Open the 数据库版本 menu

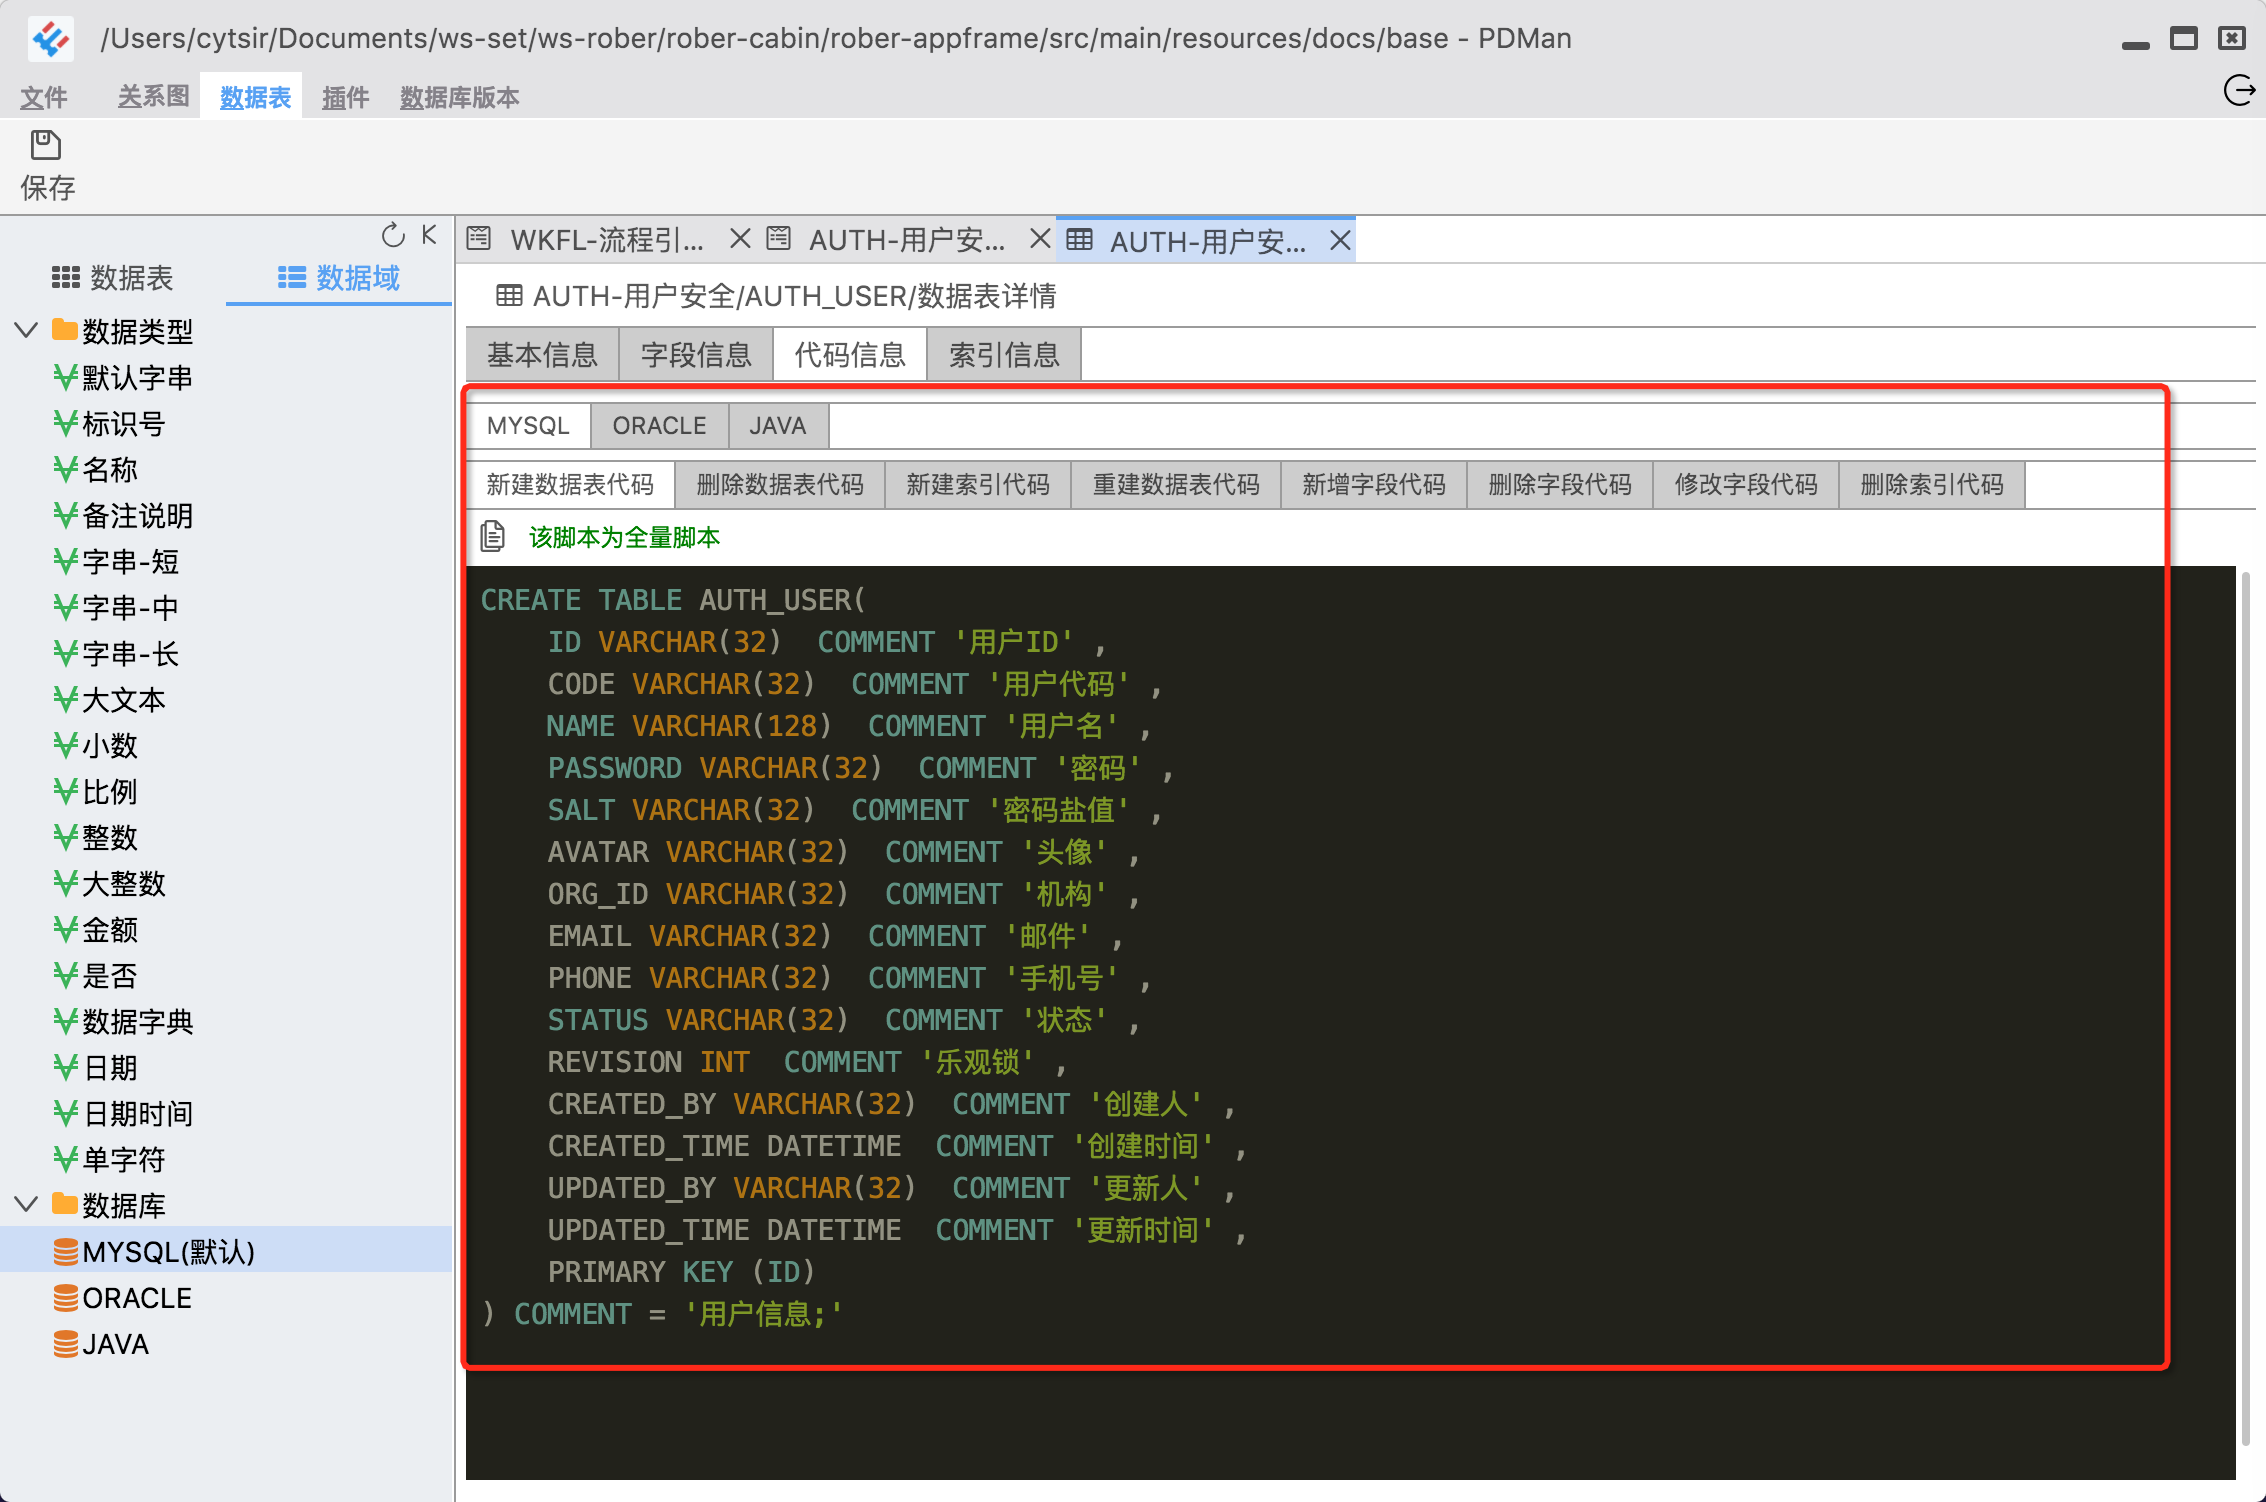459,98
